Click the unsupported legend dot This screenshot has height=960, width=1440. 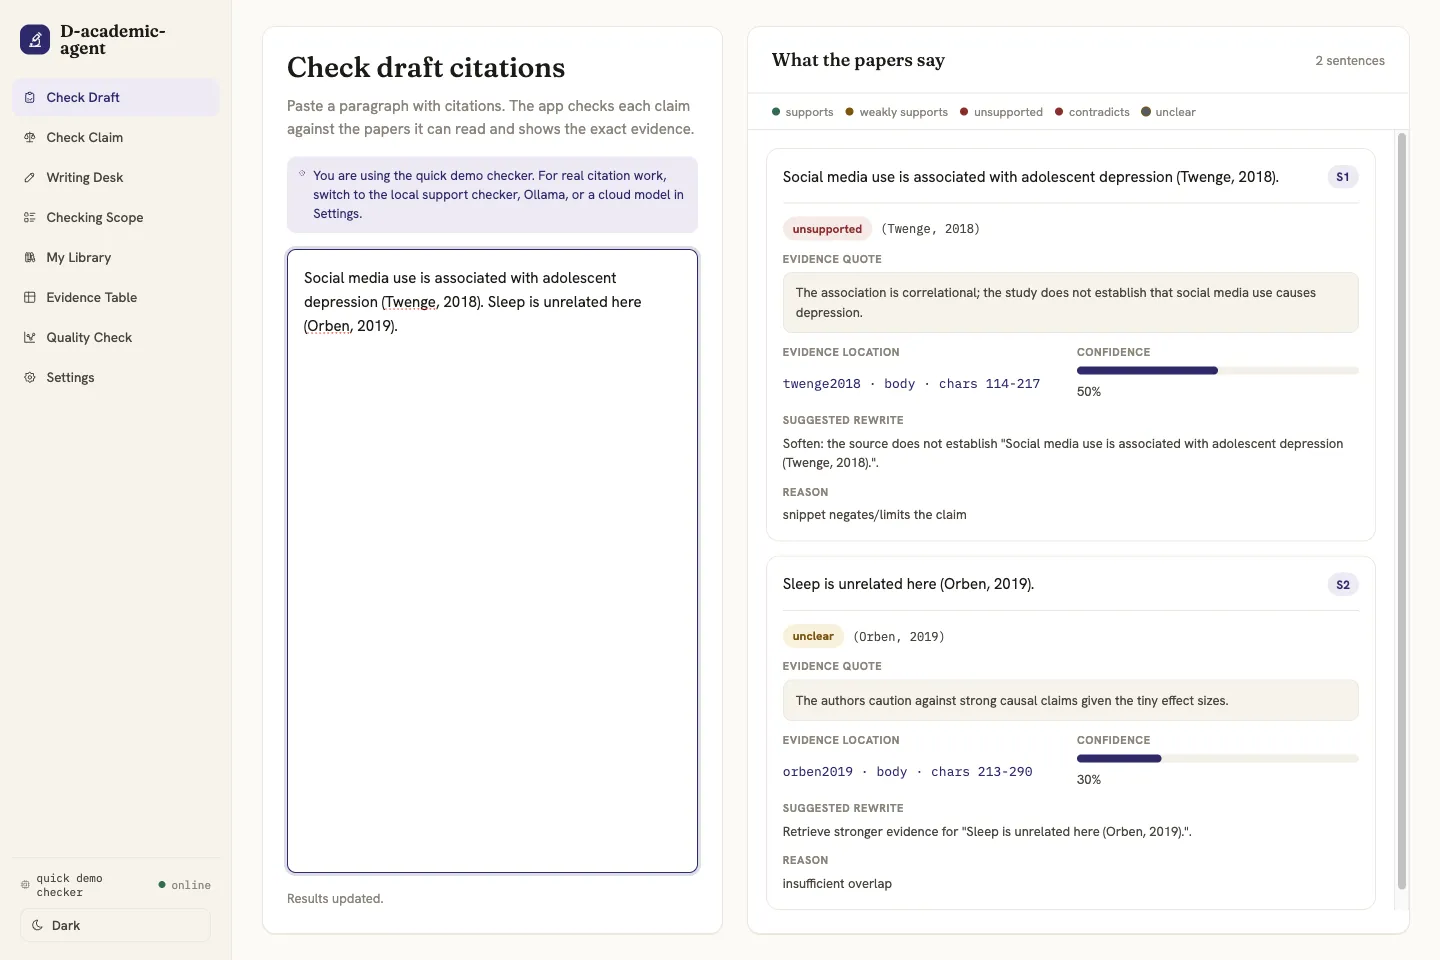pos(964,112)
